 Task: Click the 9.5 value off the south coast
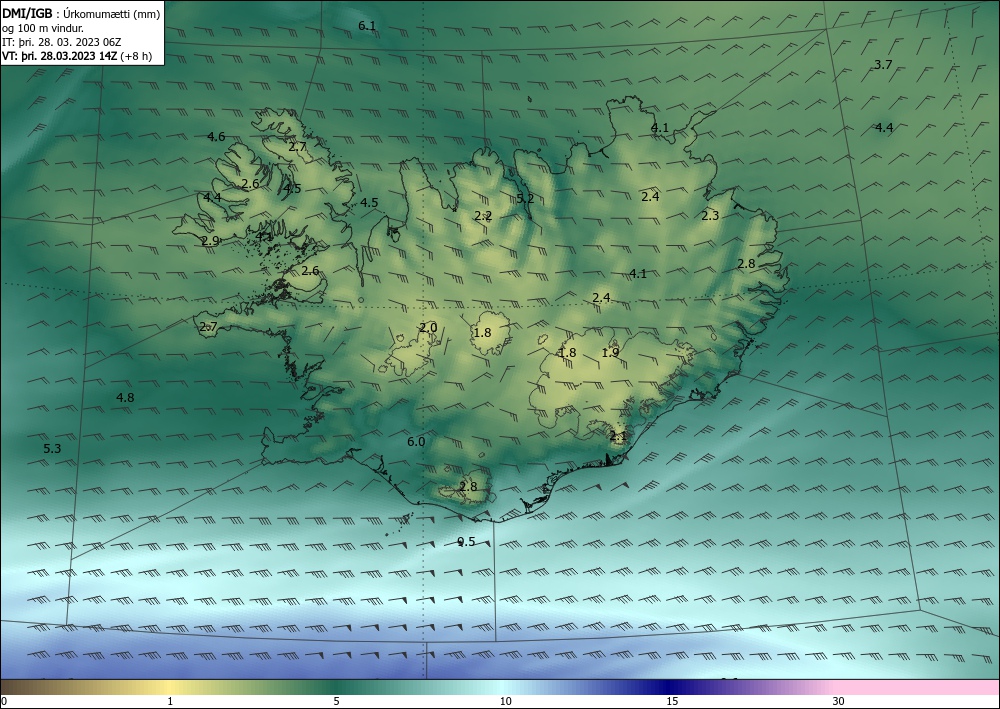467,542
